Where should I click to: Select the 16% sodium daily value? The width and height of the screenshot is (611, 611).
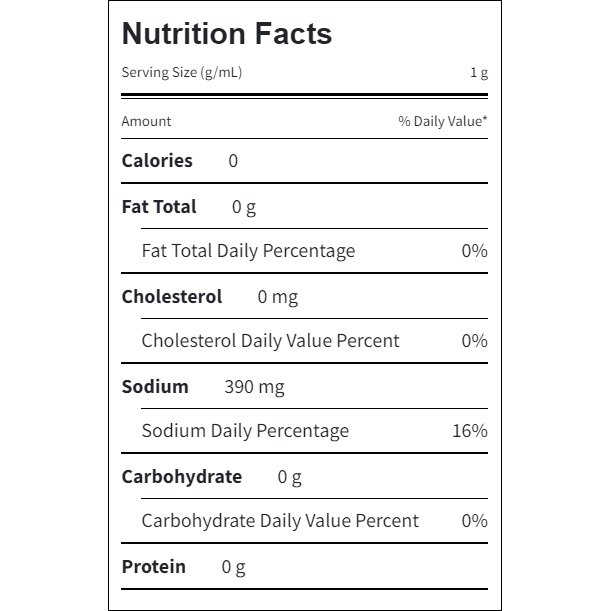tap(470, 431)
